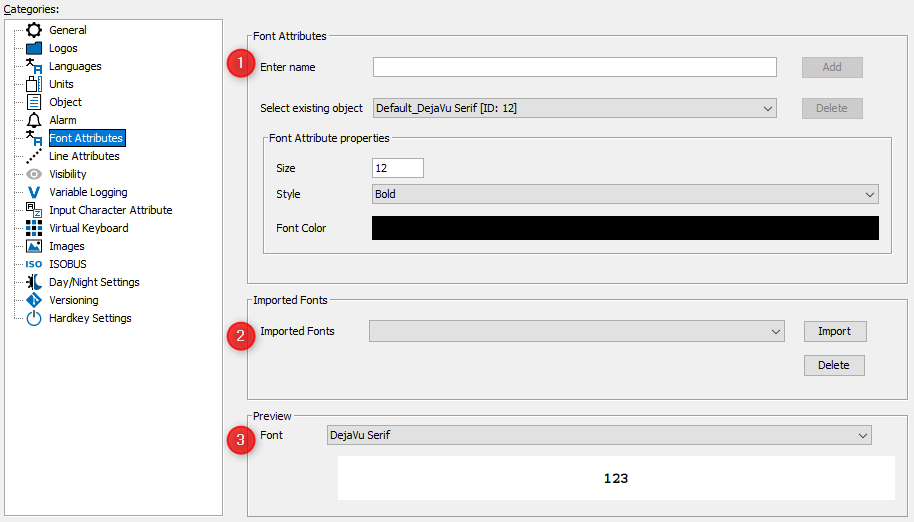Open the Visibility eye icon category
This screenshot has width=914, height=522.
pos(34,174)
